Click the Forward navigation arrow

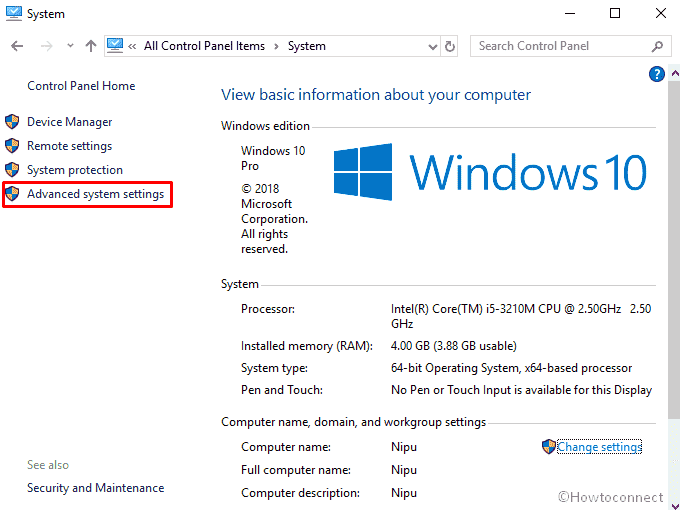[46, 46]
